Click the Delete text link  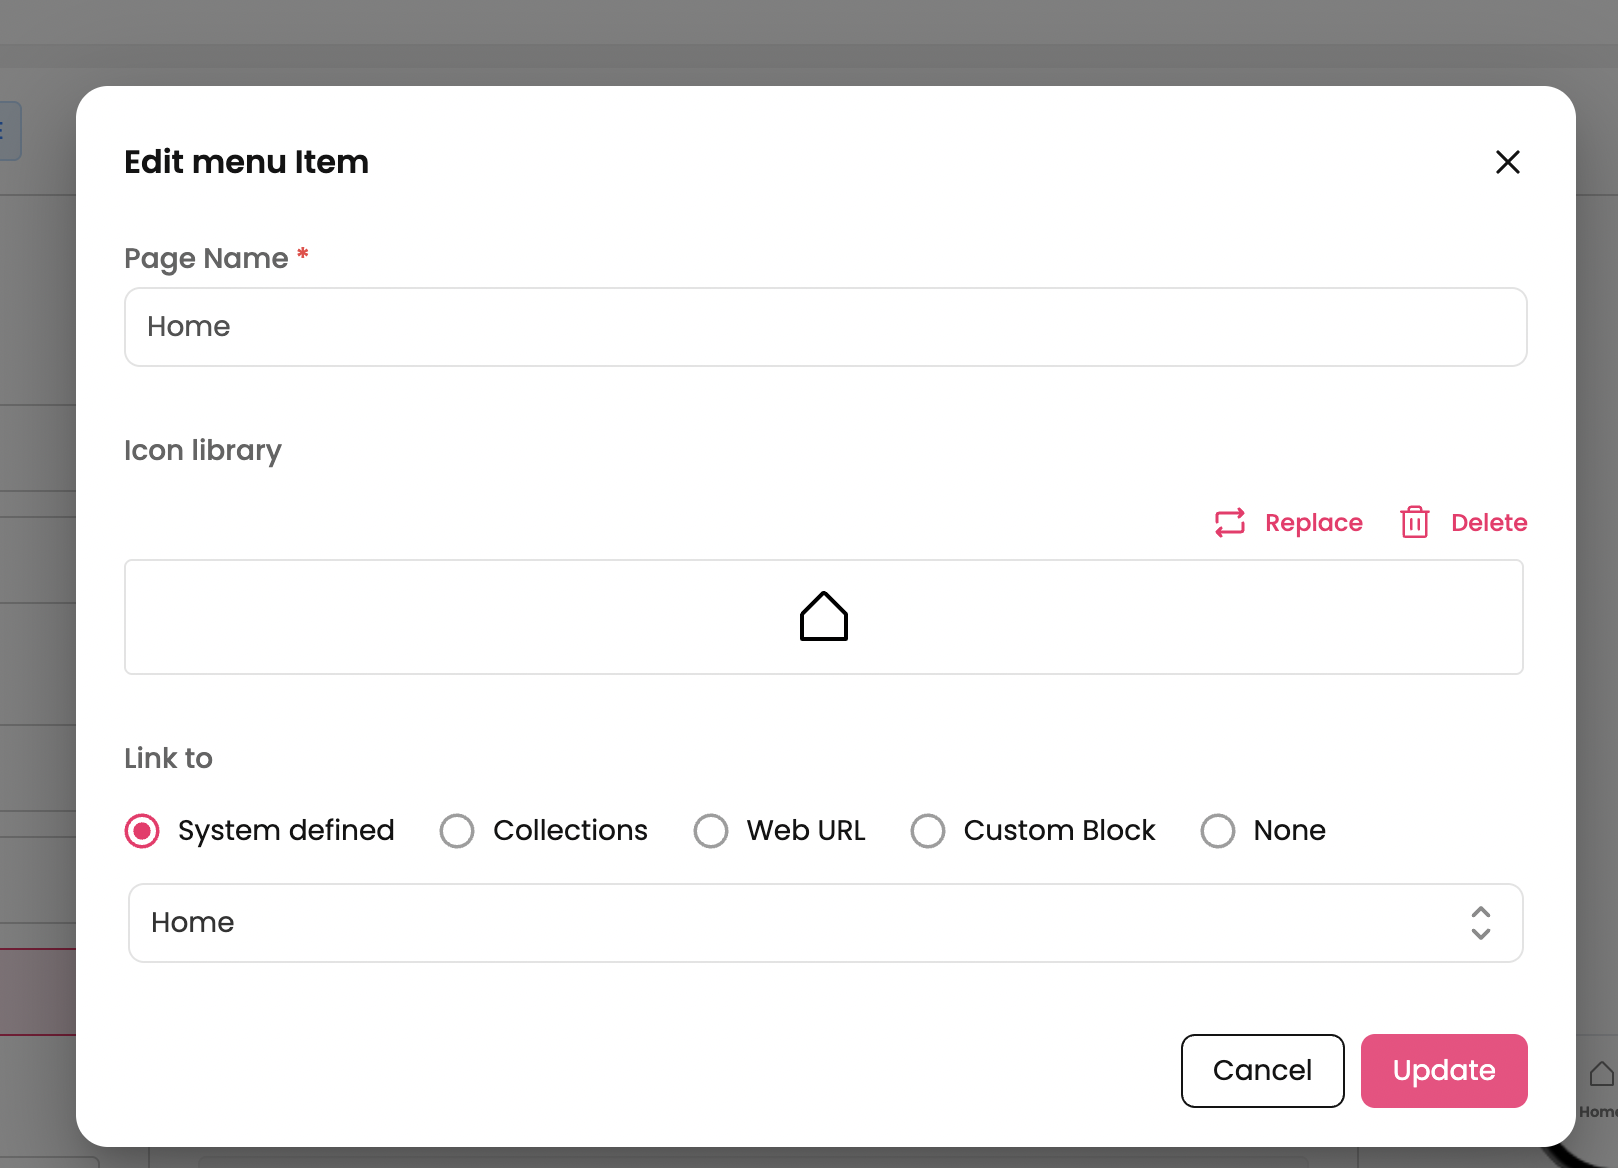tap(1488, 522)
